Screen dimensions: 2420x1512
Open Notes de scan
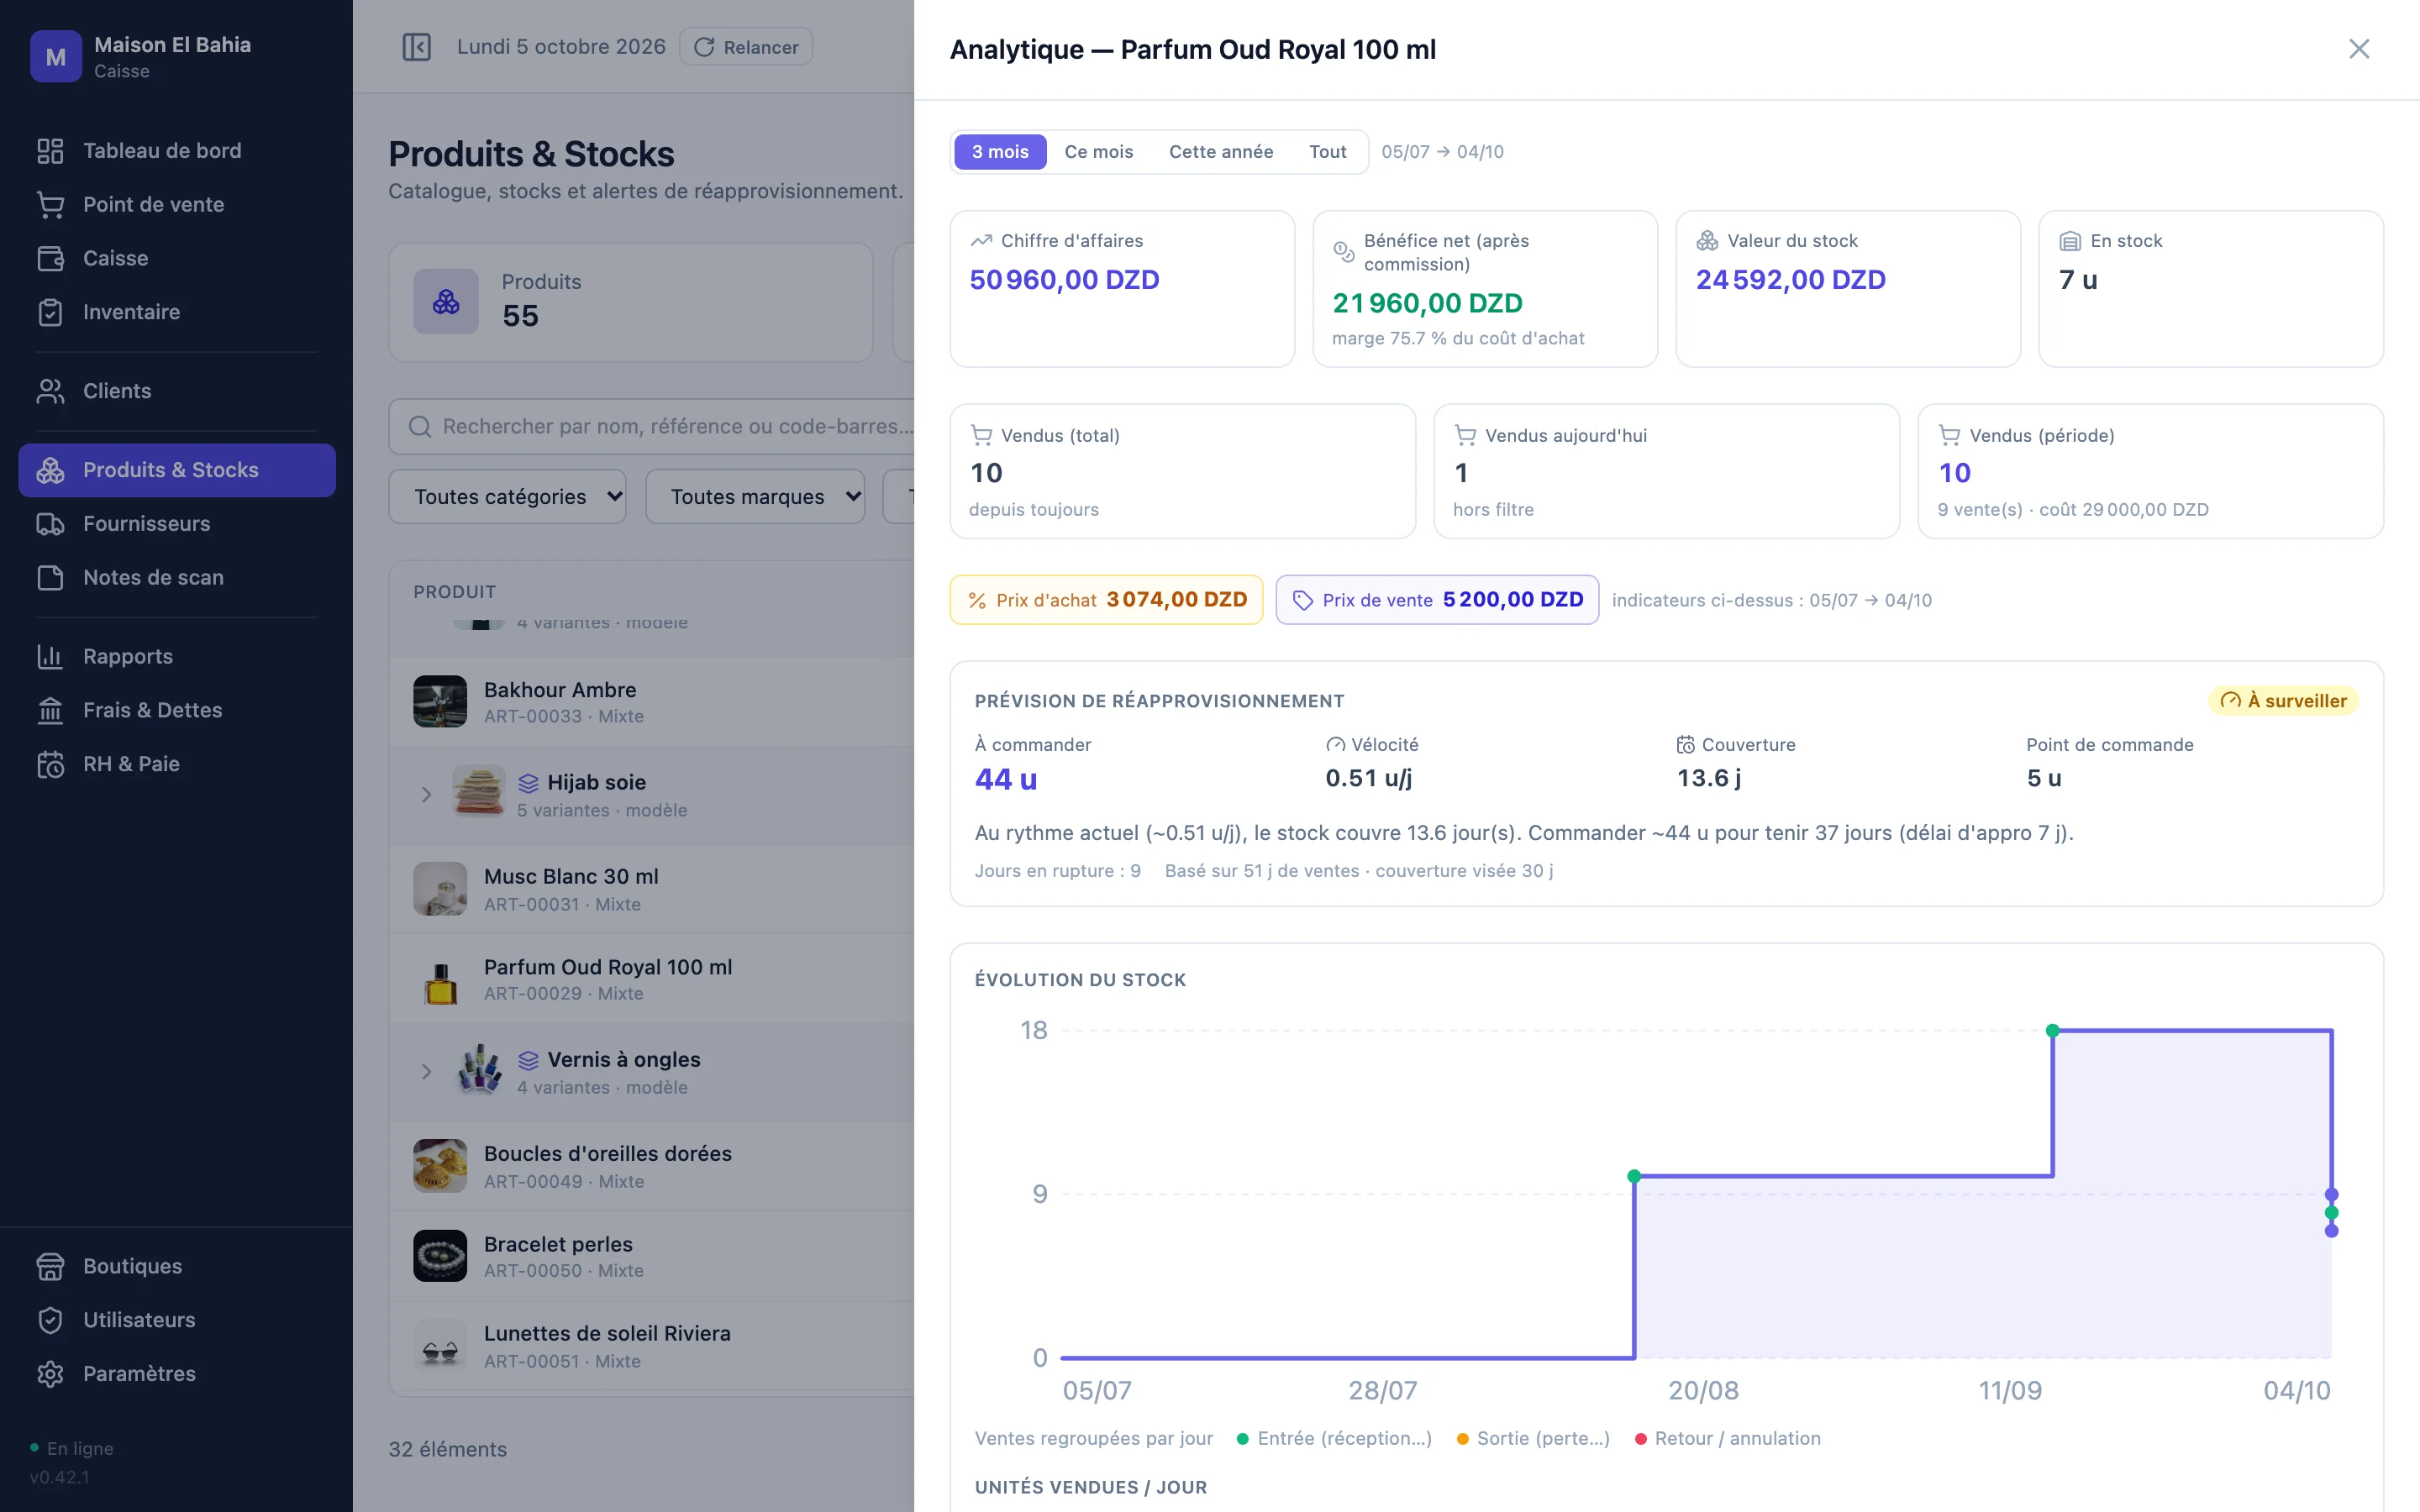177,577
